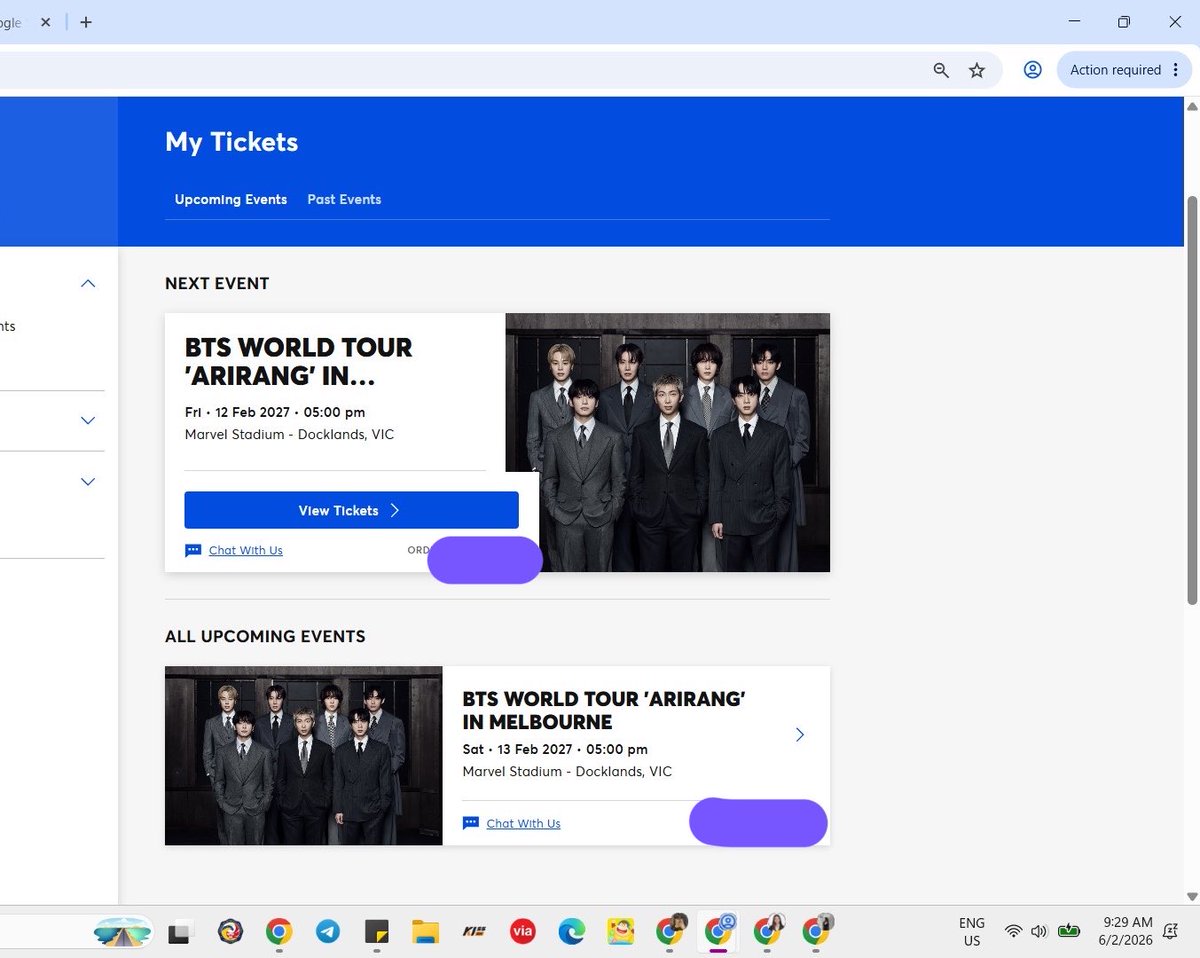Image resolution: width=1200 pixels, height=958 pixels.
Task: Open the yellow cartoon face app on taskbar
Action: [x=621, y=932]
